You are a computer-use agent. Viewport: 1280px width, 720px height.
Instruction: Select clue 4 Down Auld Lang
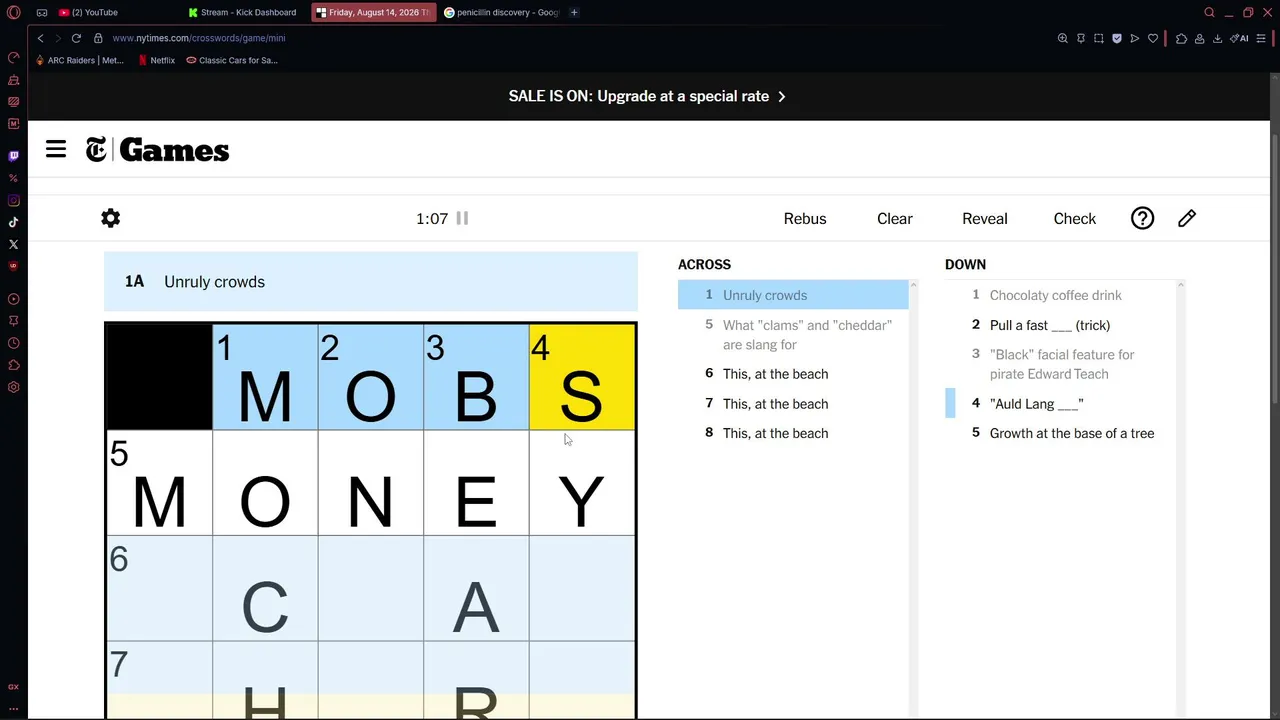pos(1060,404)
